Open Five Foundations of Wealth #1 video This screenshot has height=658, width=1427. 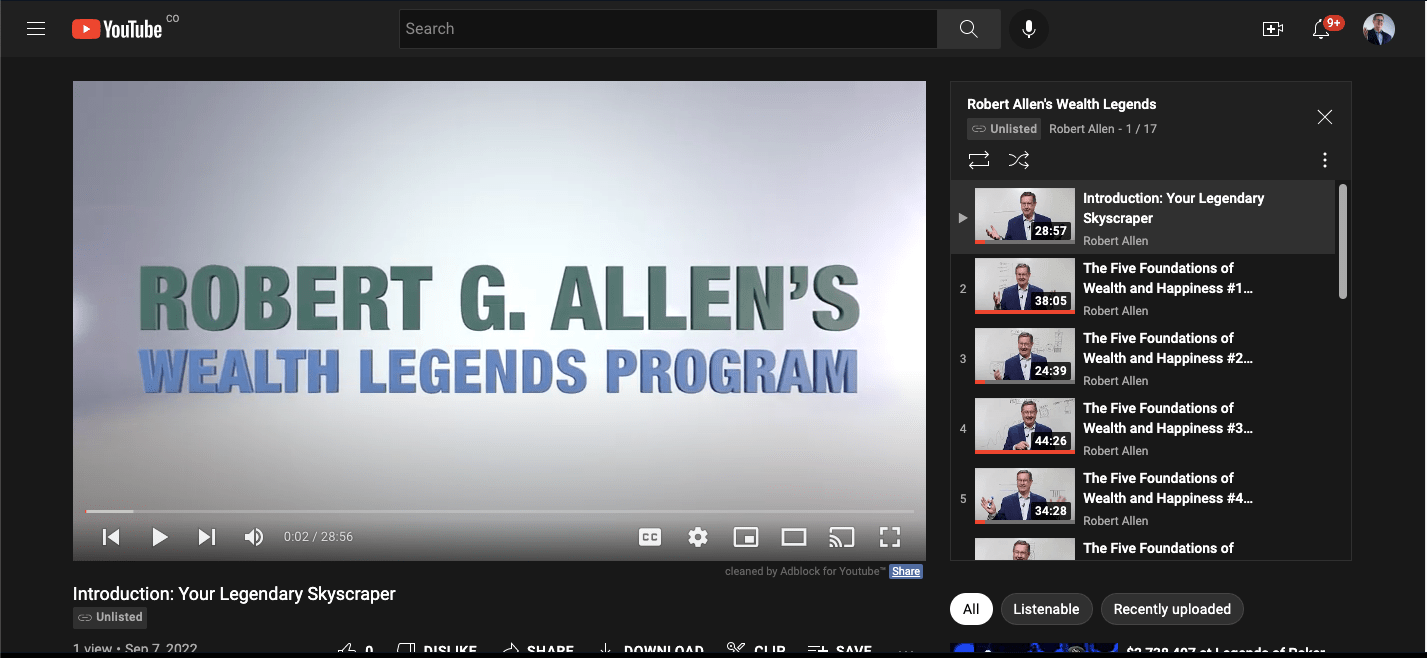tap(1143, 288)
